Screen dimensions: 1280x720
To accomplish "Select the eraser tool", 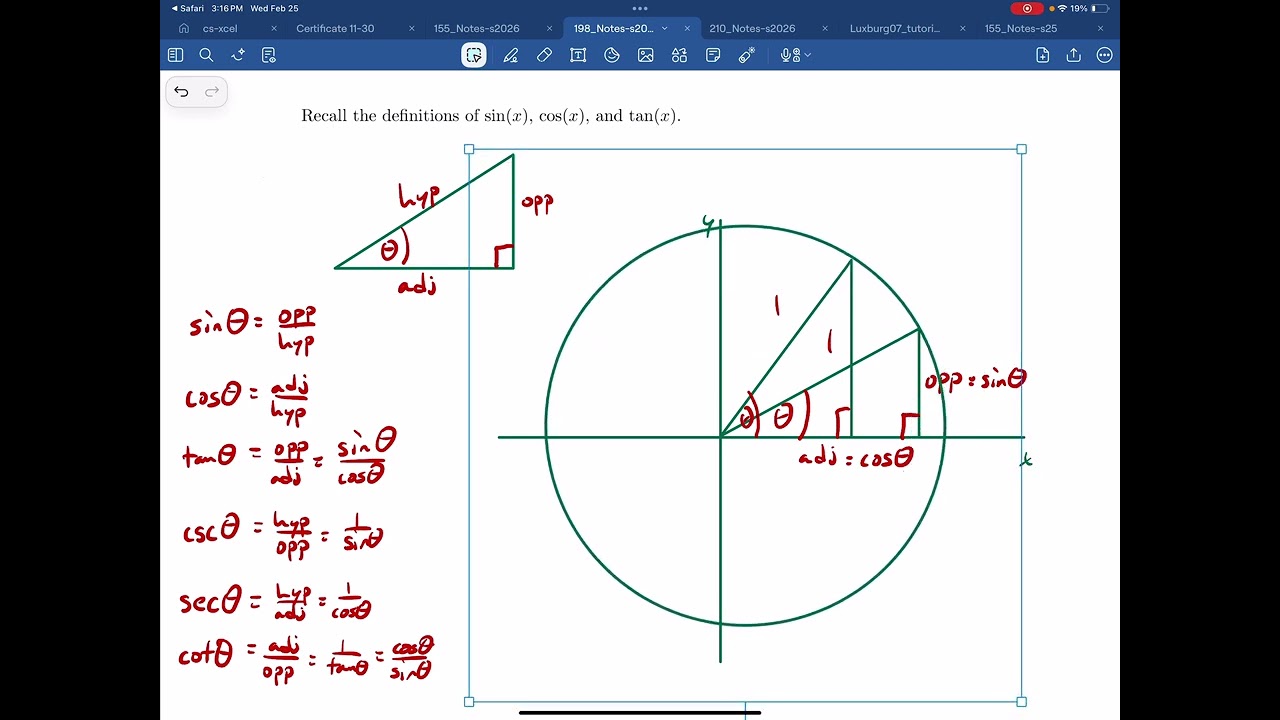I will pos(544,55).
